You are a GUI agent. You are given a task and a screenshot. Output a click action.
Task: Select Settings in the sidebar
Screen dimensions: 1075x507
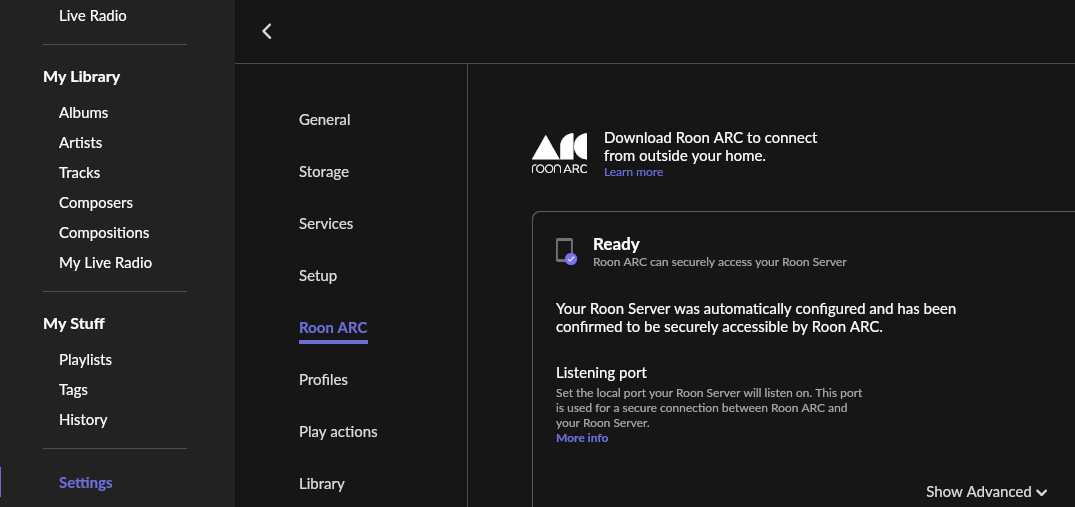pos(86,483)
